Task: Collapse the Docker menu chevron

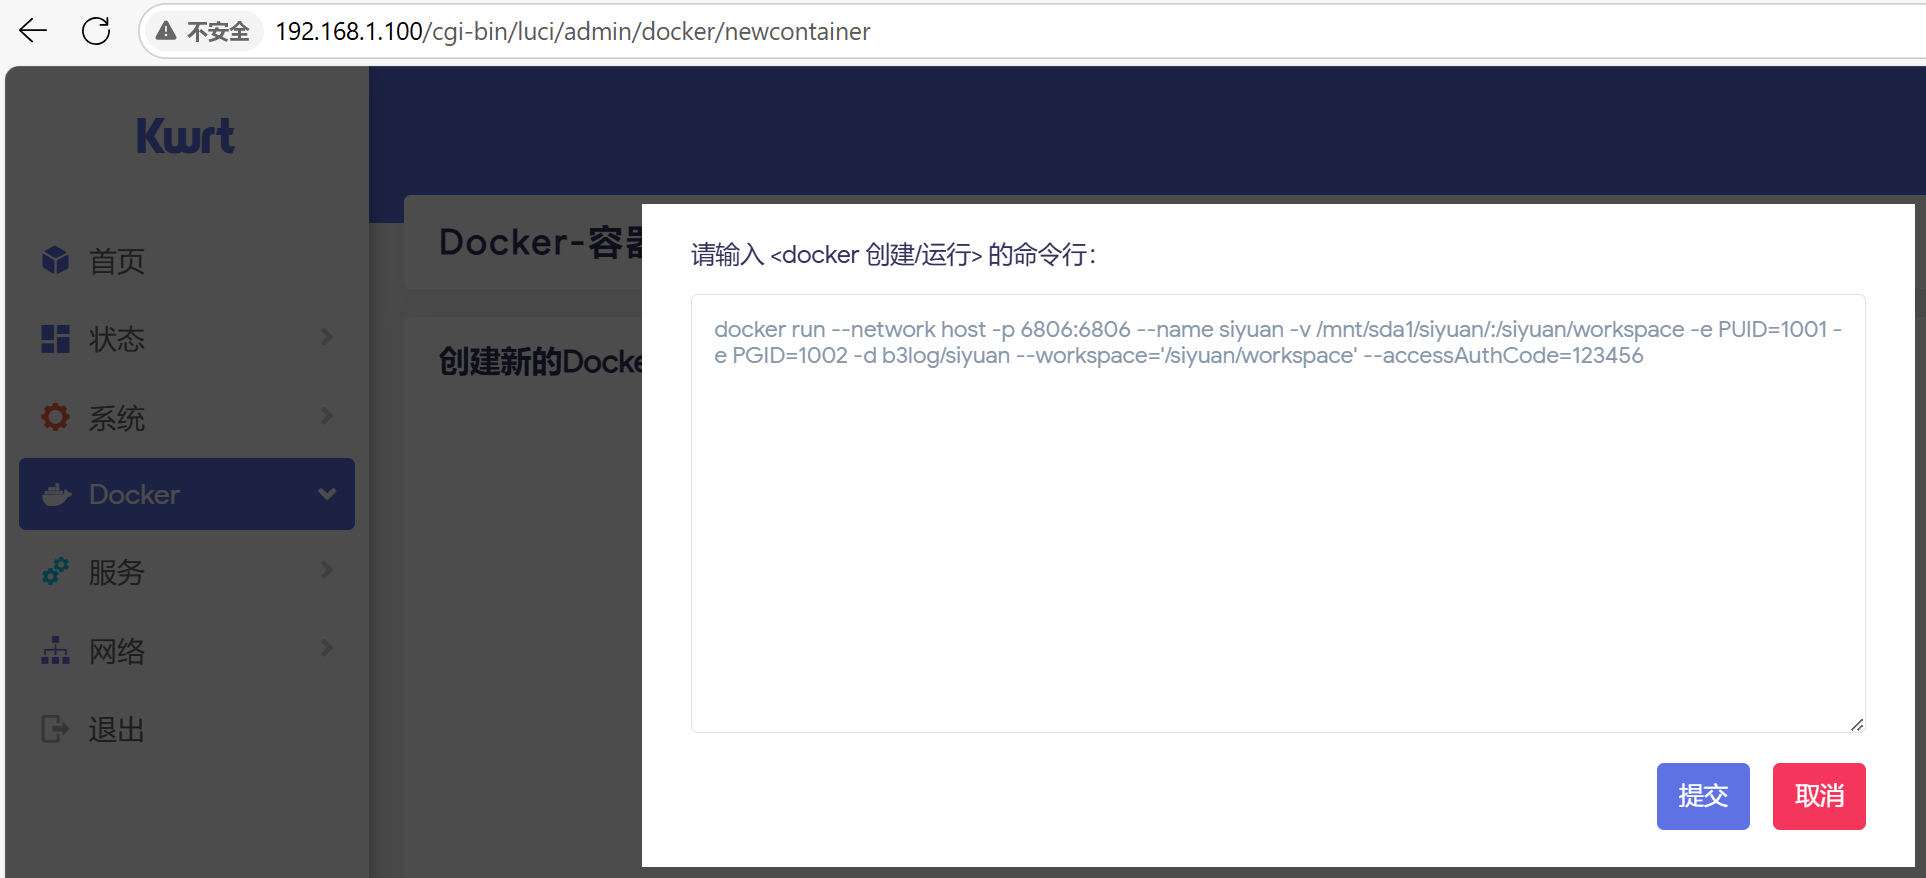Action: [x=327, y=493]
